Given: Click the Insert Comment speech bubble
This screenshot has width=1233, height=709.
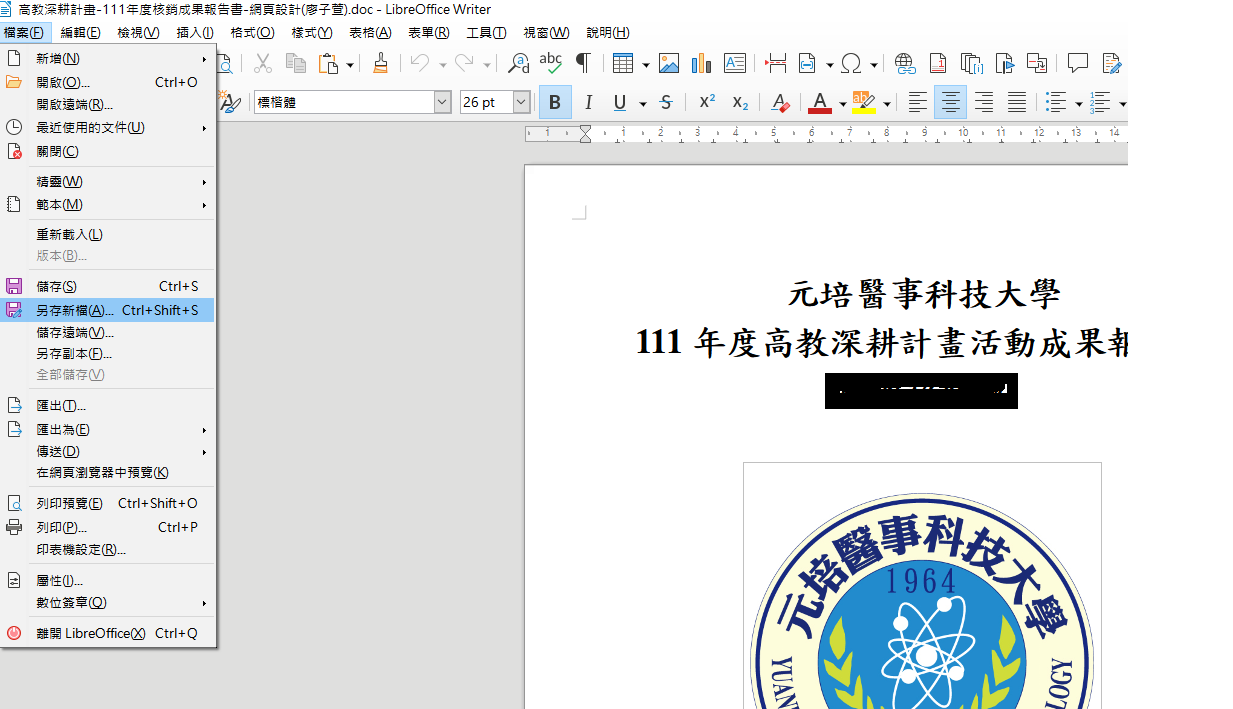Looking at the screenshot, I should [1078, 63].
